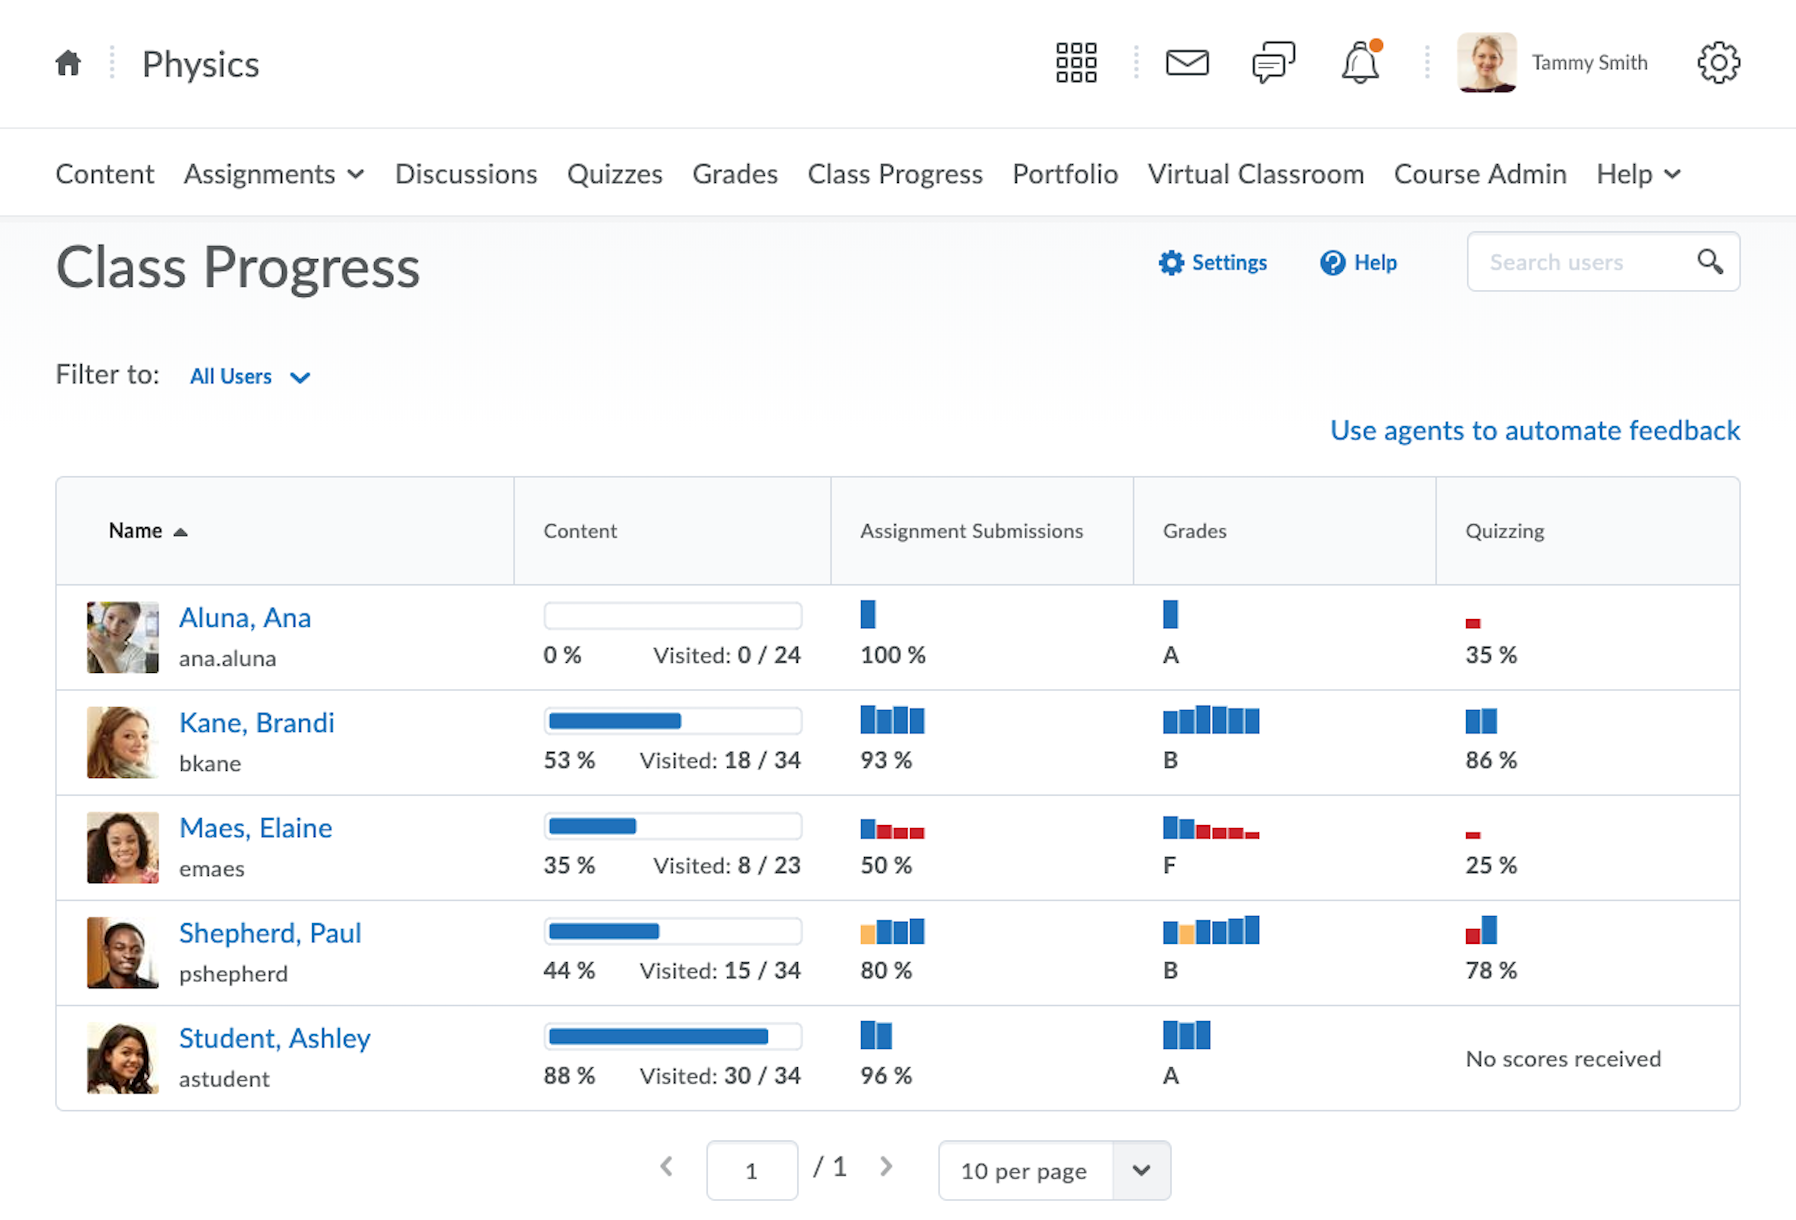Viewport: 1796px width, 1220px height.
Task: Click Brandi Kane's profile photo
Action: [123, 742]
